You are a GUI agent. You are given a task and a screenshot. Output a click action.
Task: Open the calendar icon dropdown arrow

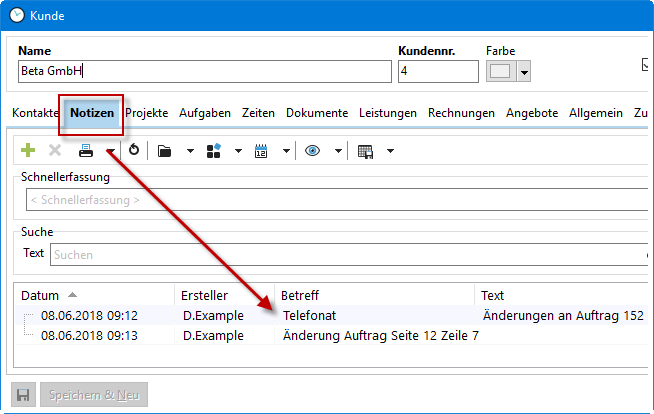click(x=287, y=151)
